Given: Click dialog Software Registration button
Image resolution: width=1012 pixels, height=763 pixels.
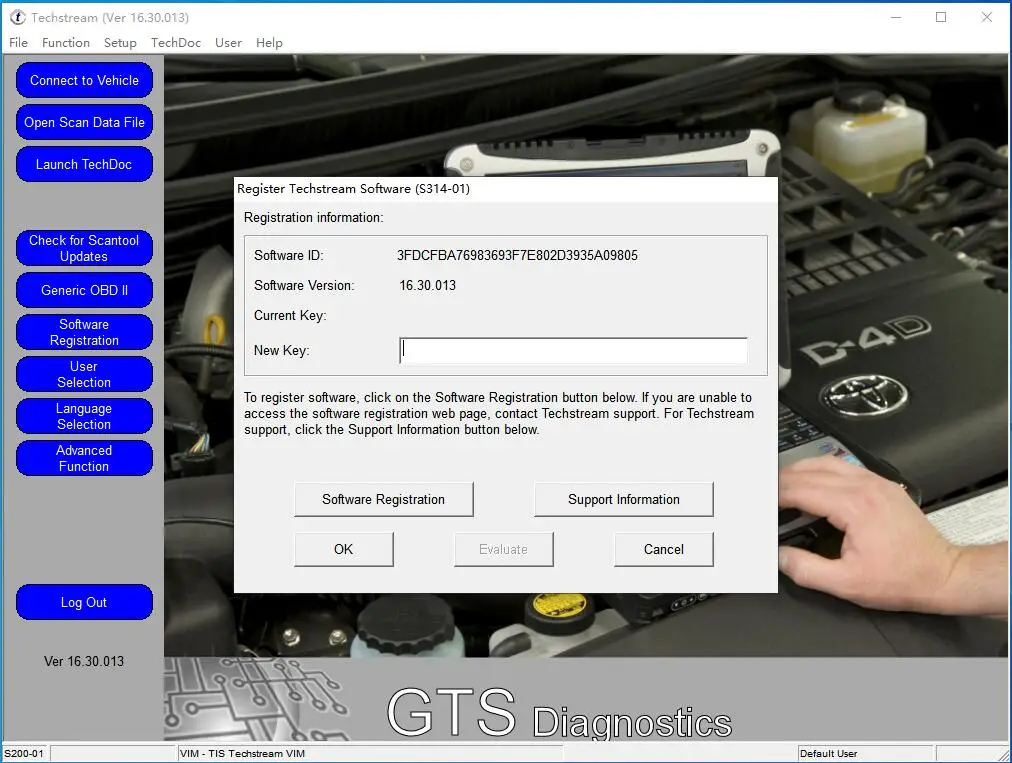Looking at the screenshot, I should click(x=383, y=500).
